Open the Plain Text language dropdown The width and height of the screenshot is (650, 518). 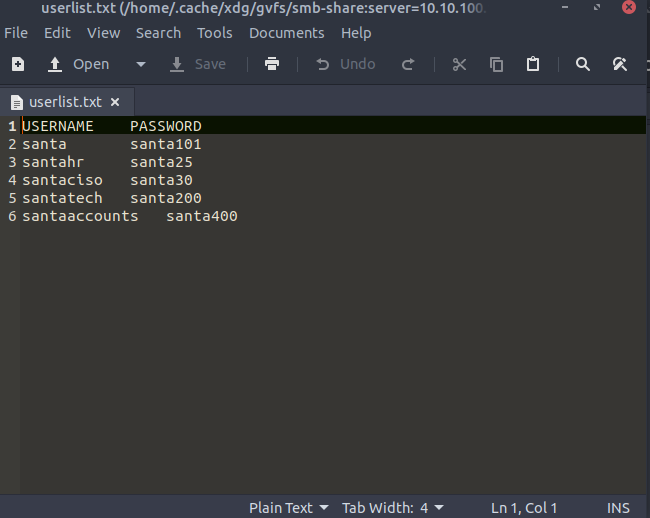coord(288,508)
